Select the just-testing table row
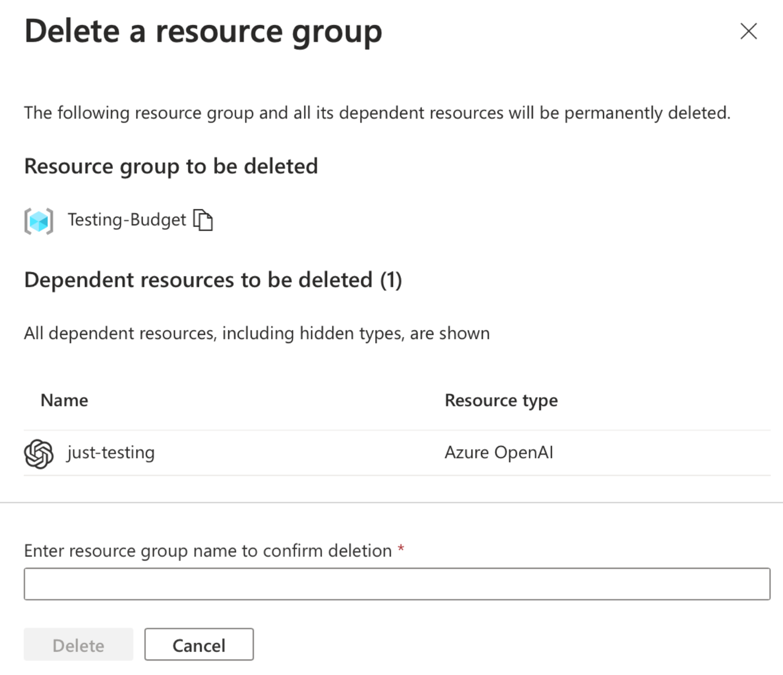The image size is (783, 675). click(300, 453)
